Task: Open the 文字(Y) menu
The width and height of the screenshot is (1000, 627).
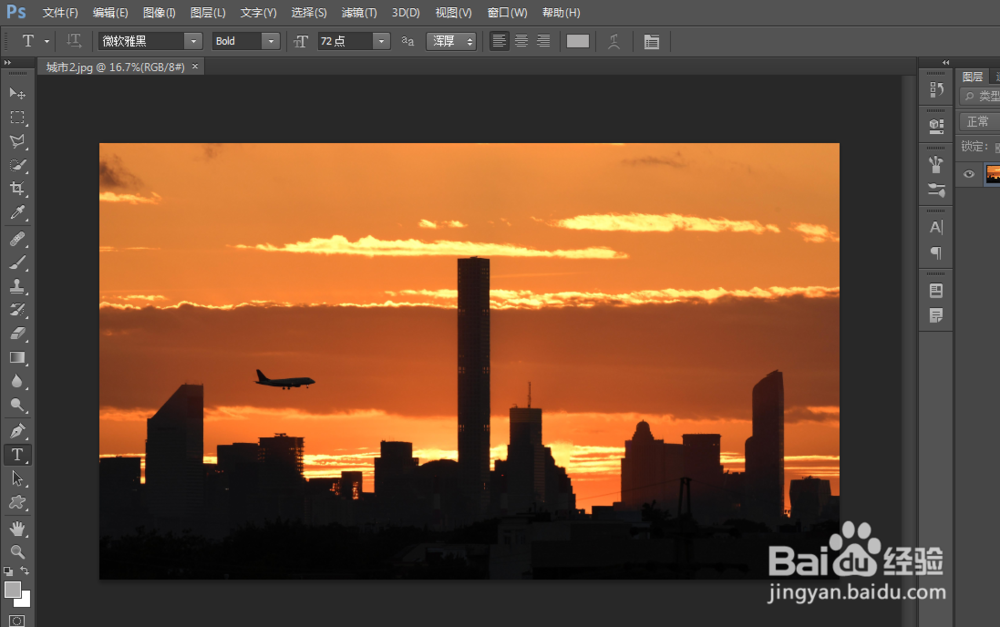Action: click(x=258, y=13)
